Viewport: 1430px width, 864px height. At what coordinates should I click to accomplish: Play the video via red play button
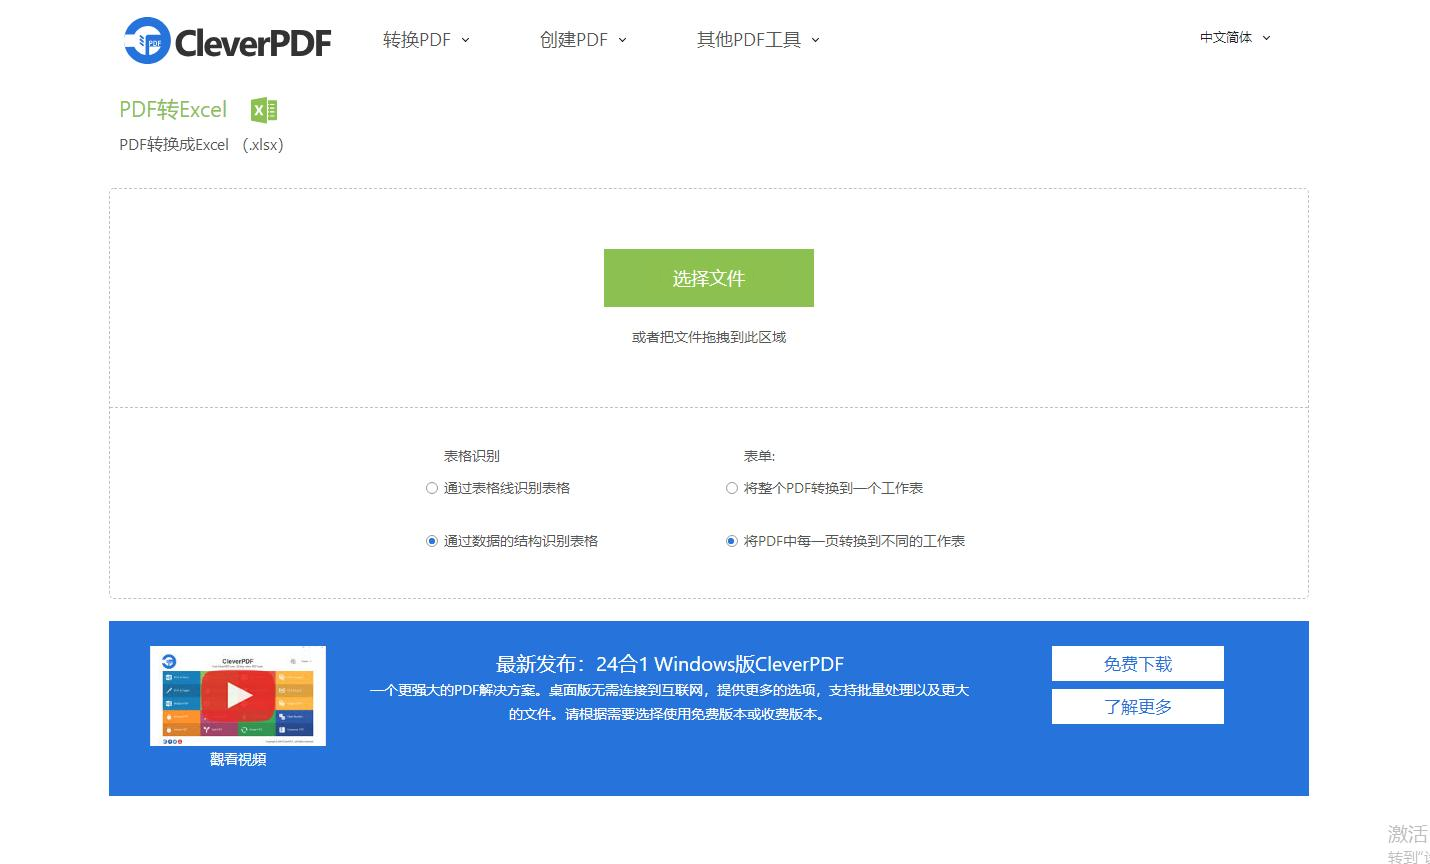(238, 695)
